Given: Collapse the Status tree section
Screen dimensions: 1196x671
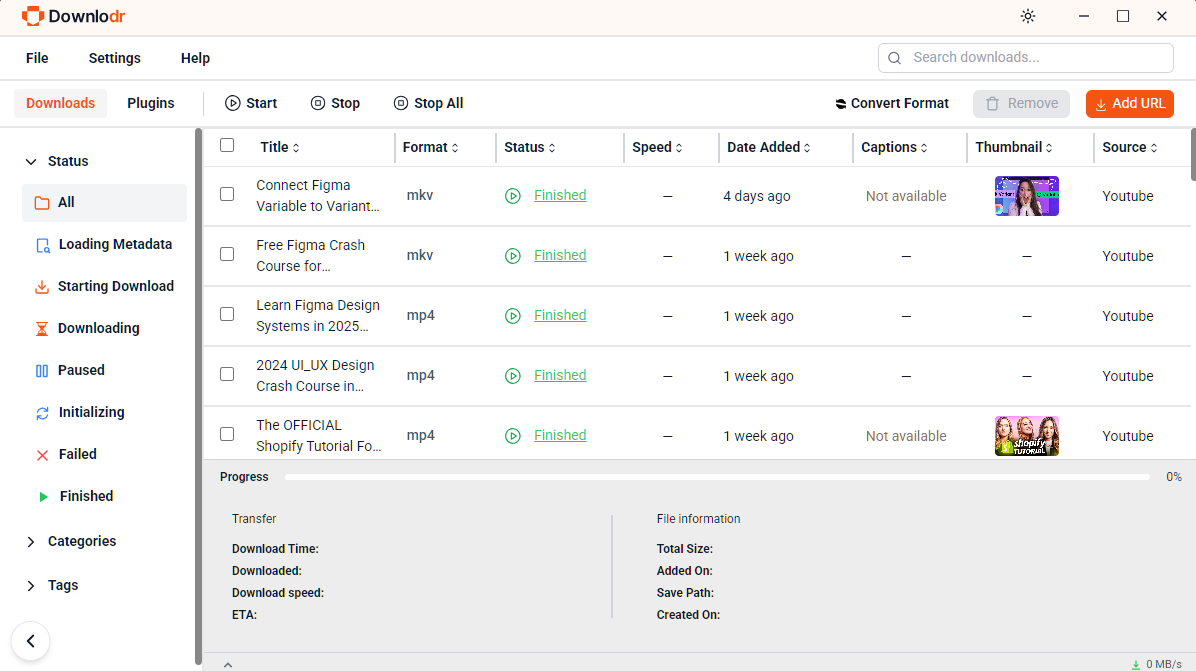Looking at the screenshot, I should click(31, 161).
